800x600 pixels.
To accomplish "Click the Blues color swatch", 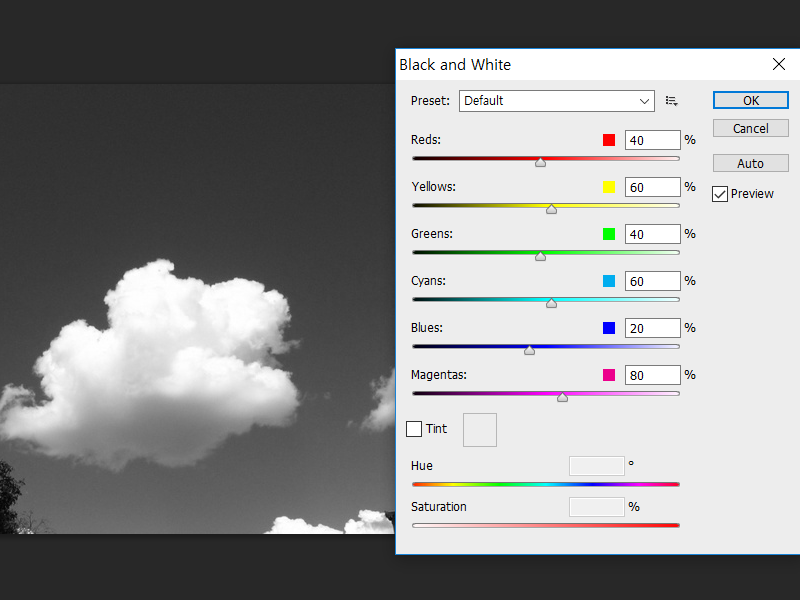I will coord(609,328).
